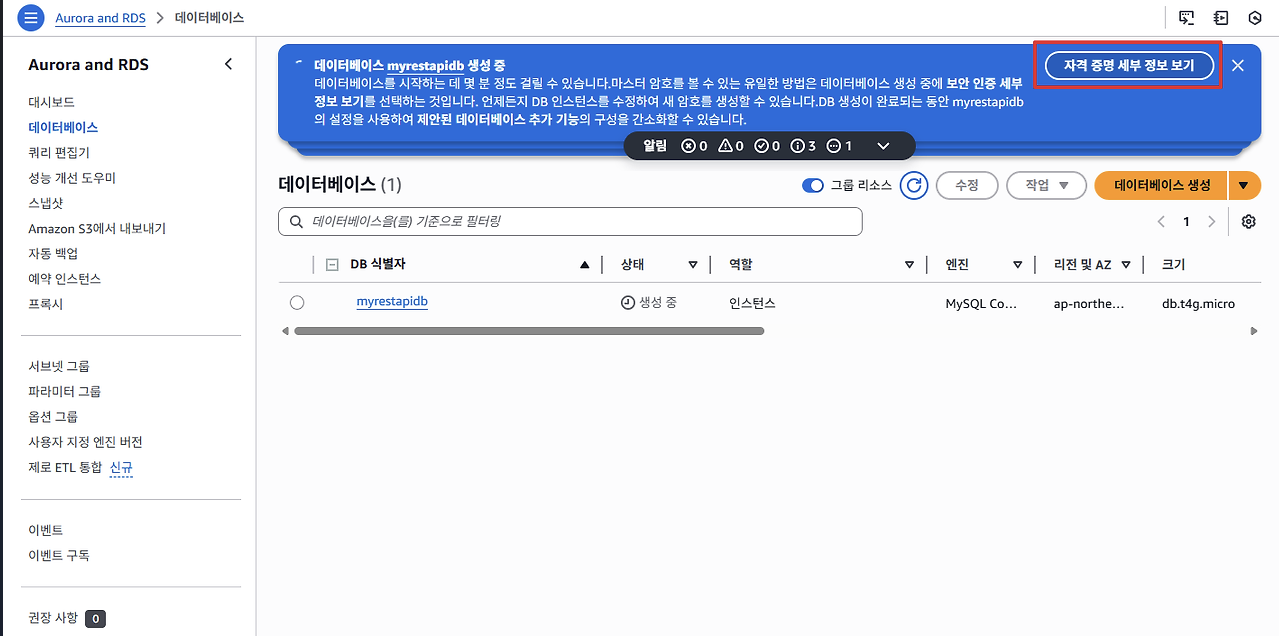
Task: Click the hexagon icon in top bar
Action: click(1255, 18)
